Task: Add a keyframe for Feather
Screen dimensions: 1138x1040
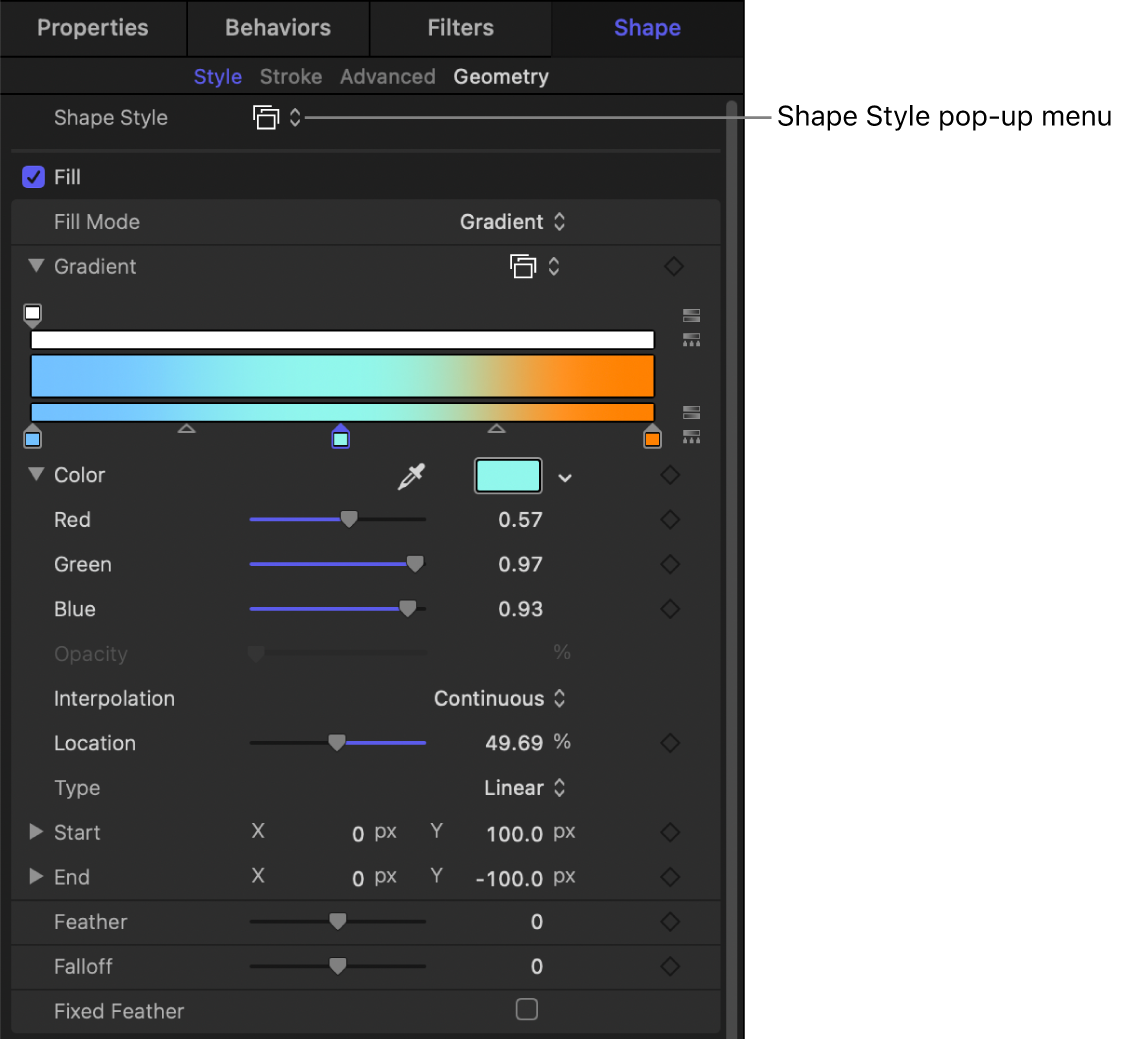Action: coord(669,922)
